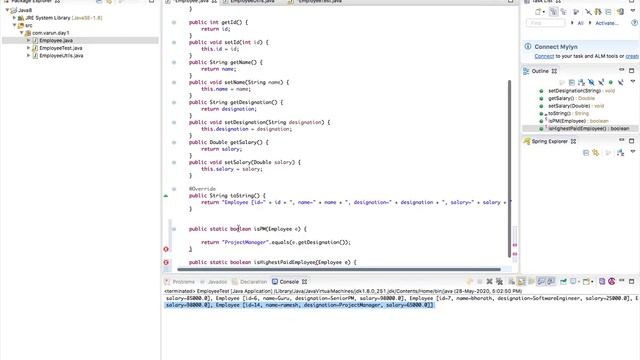Click the Link with Editor icon in Spring Explorer
This screenshot has width=640, height=360.
click(x=596, y=153)
